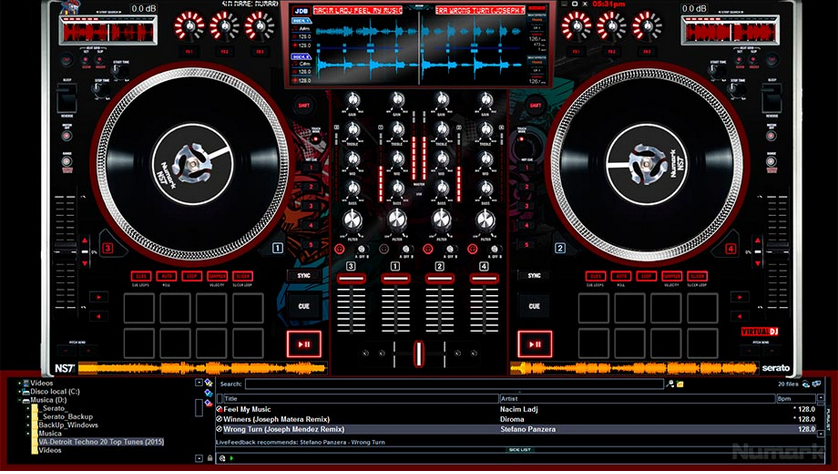Start right deck with play/pause button

pyautogui.click(x=534, y=344)
